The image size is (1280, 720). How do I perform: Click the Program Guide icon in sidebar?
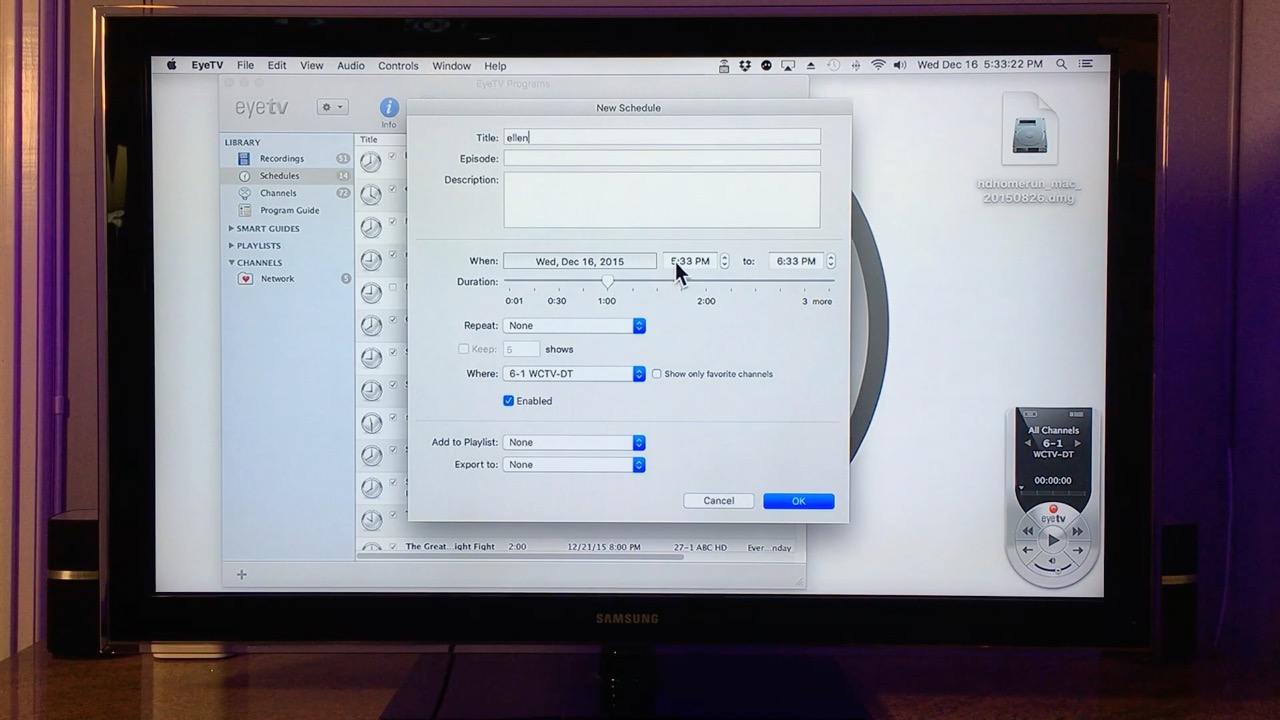244,210
